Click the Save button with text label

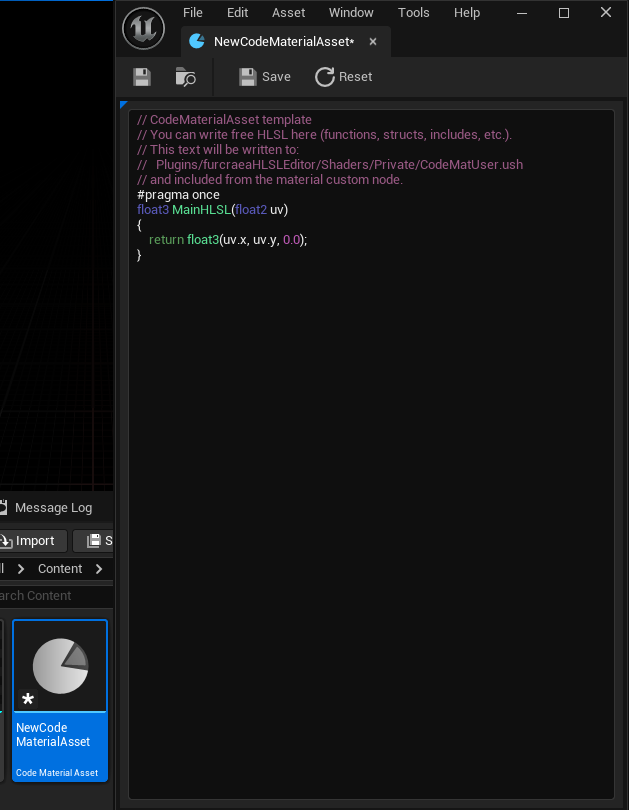(265, 77)
